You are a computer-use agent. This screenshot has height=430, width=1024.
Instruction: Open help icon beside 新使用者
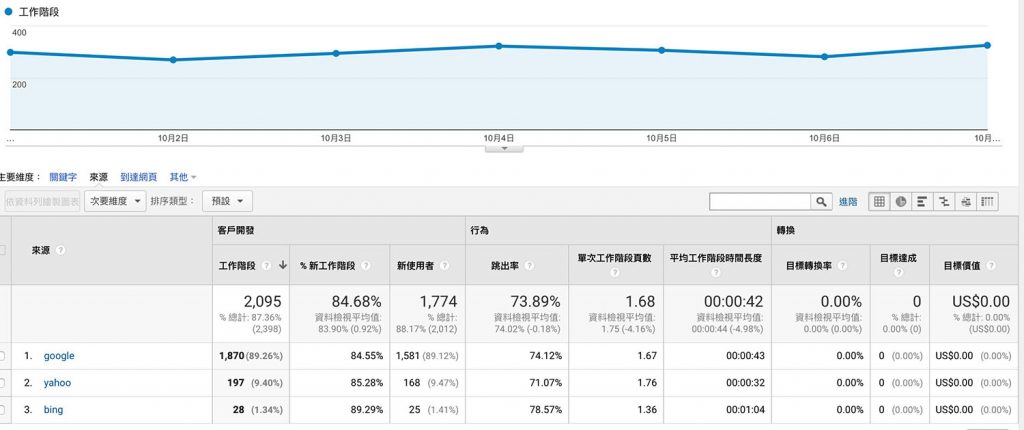(444, 265)
